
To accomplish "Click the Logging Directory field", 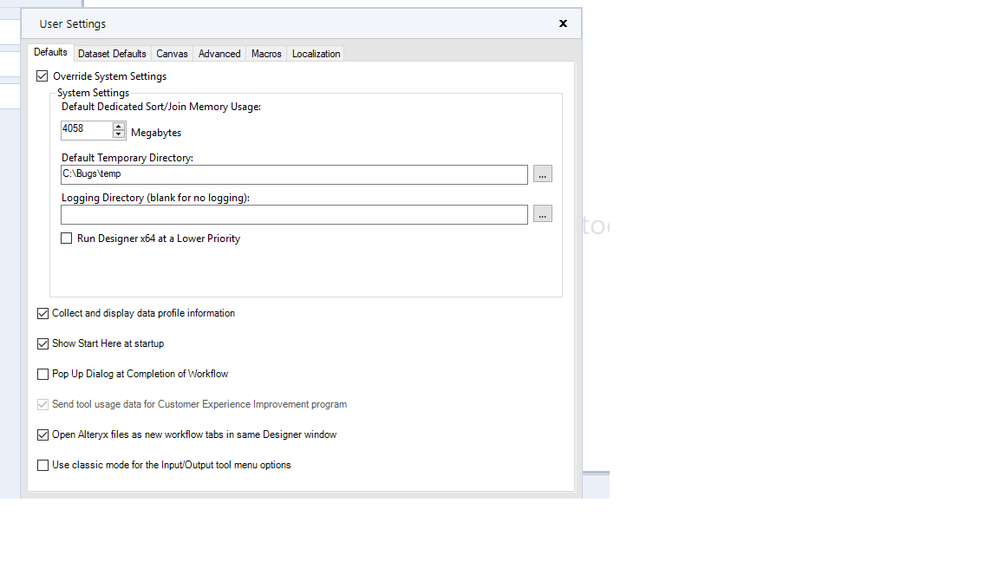I will tap(294, 215).
